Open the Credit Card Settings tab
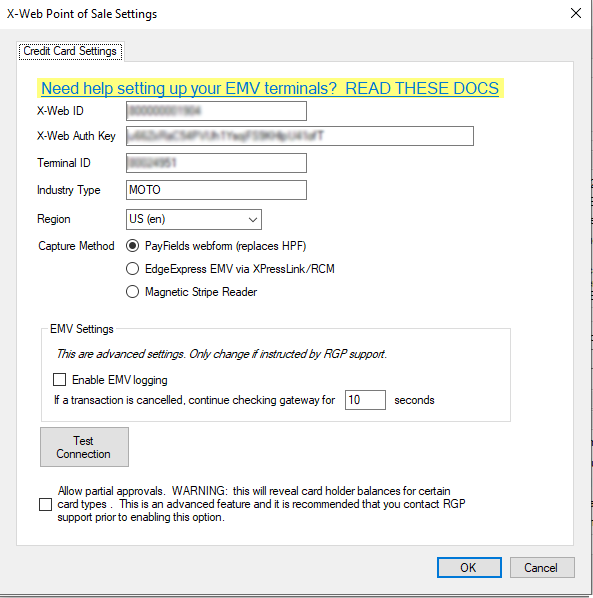 pos(70,51)
